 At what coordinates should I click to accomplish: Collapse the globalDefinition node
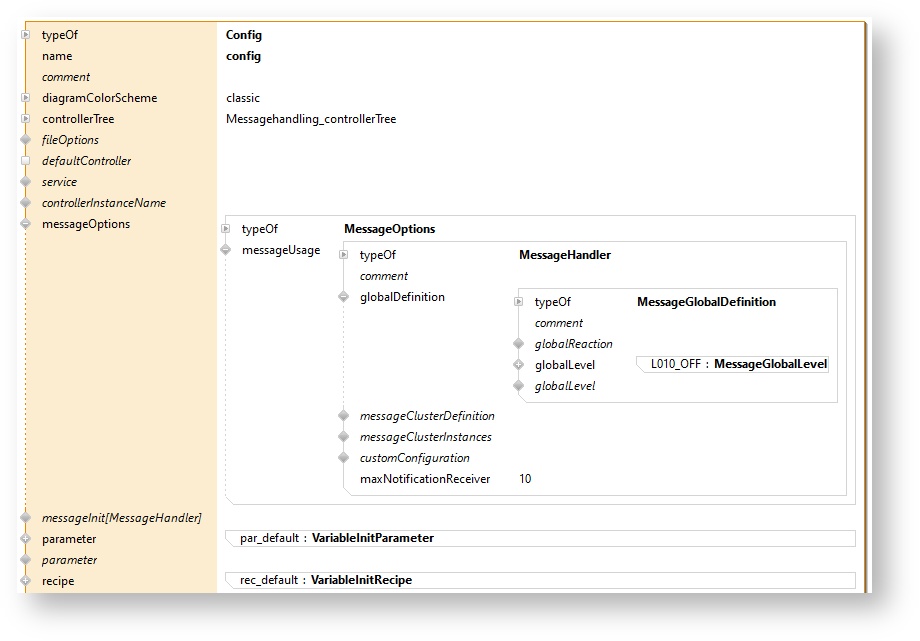coord(343,297)
